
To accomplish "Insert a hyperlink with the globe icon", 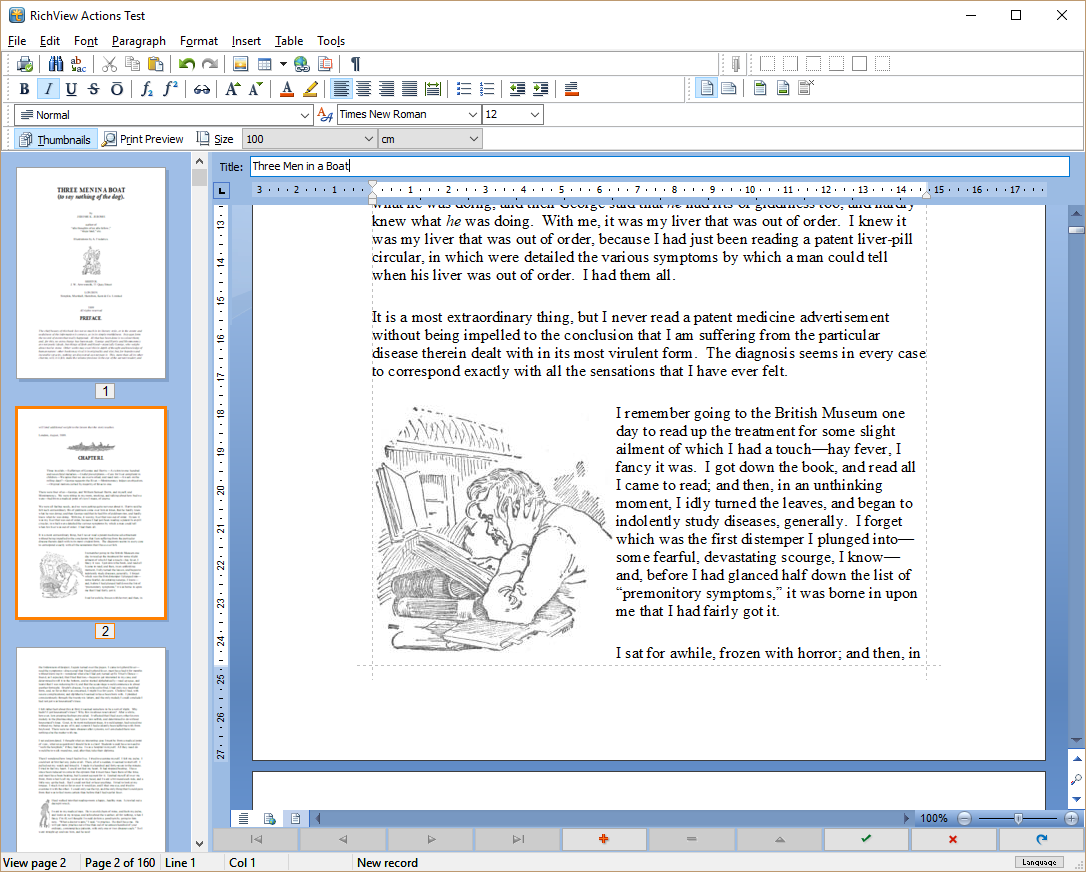I will pos(302,64).
